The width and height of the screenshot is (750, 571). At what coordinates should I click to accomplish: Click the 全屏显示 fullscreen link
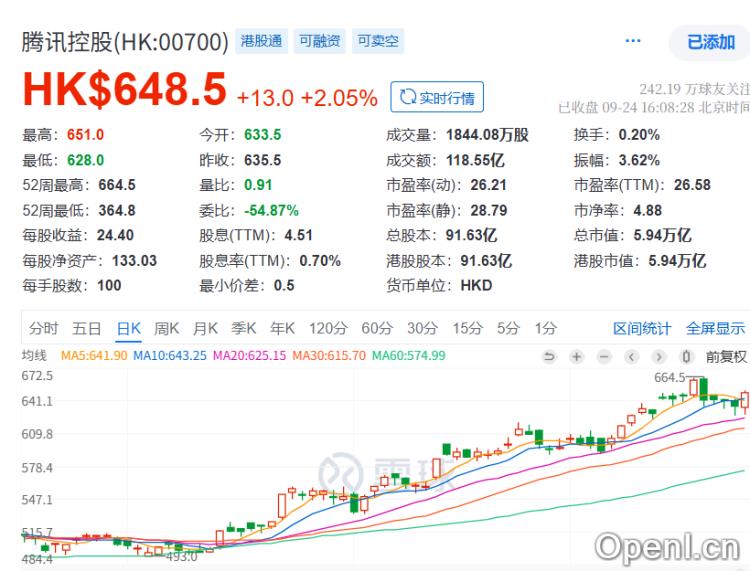tap(715, 328)
